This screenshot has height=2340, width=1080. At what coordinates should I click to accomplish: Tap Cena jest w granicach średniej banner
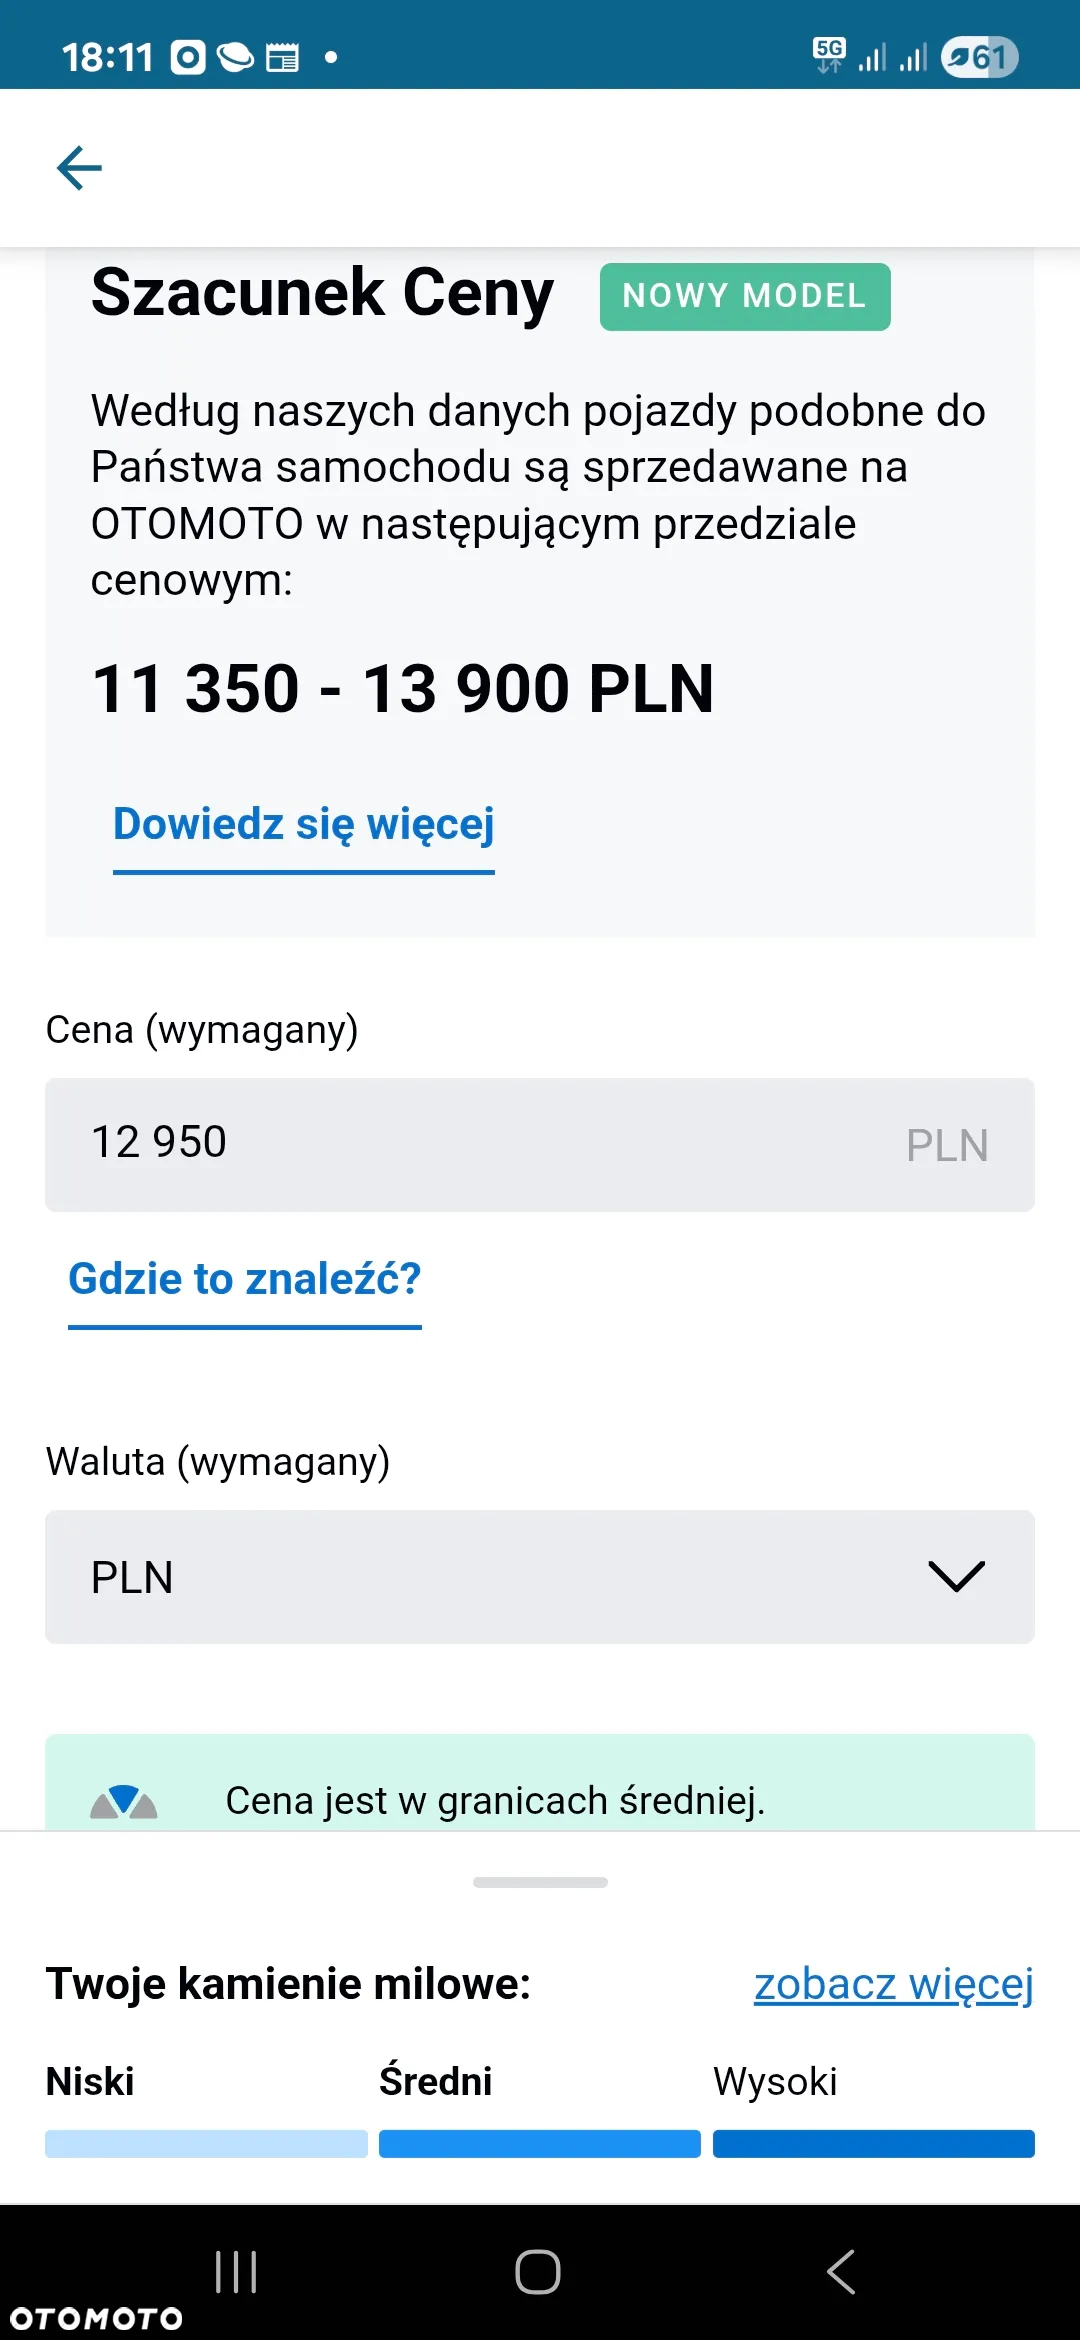540,1783
